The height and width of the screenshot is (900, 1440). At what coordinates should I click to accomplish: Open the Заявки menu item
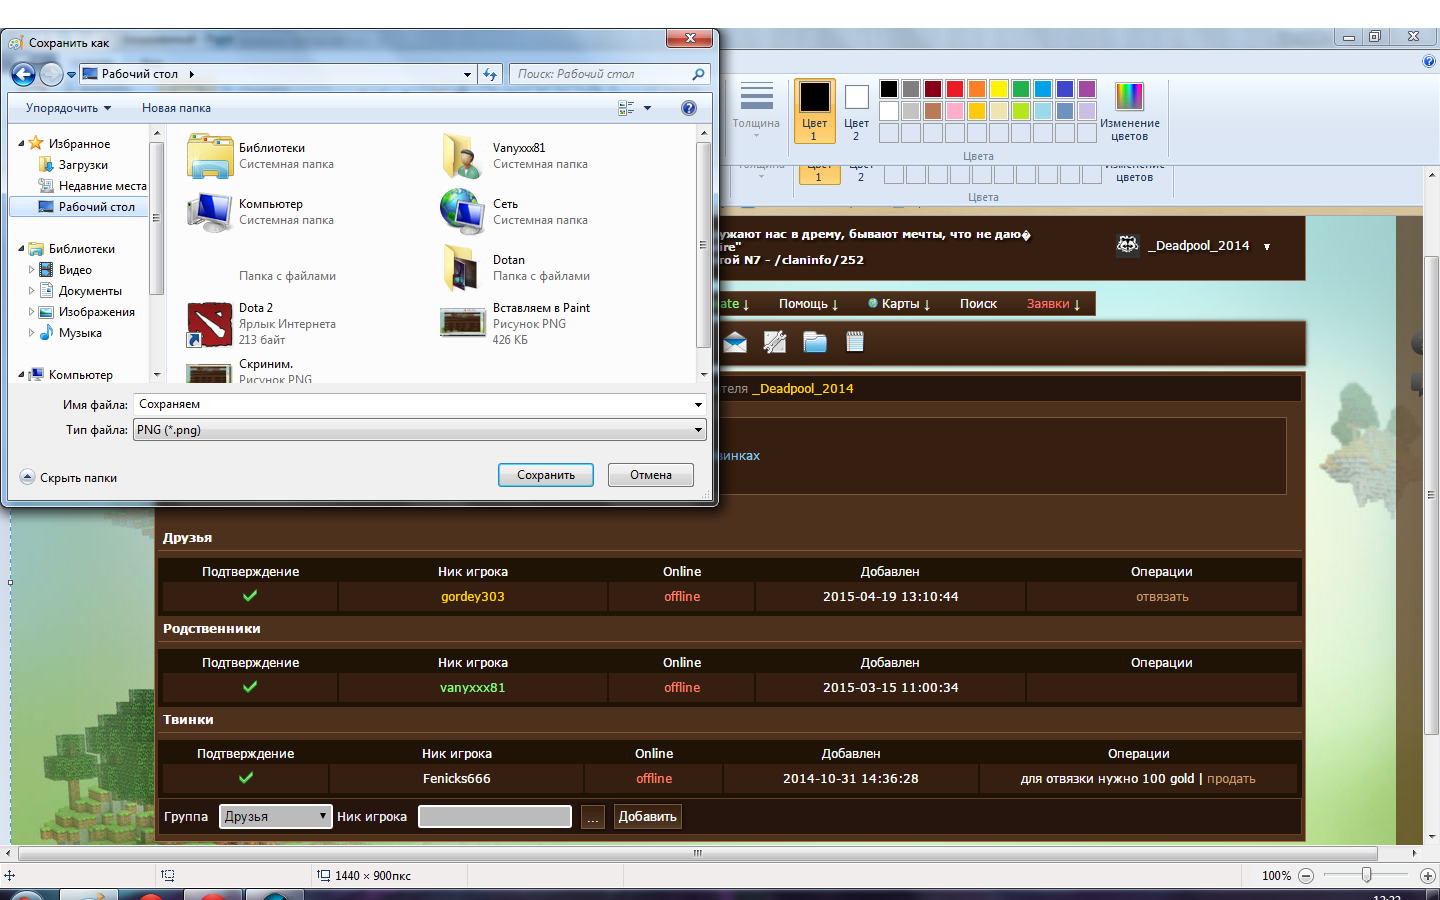1053,304
